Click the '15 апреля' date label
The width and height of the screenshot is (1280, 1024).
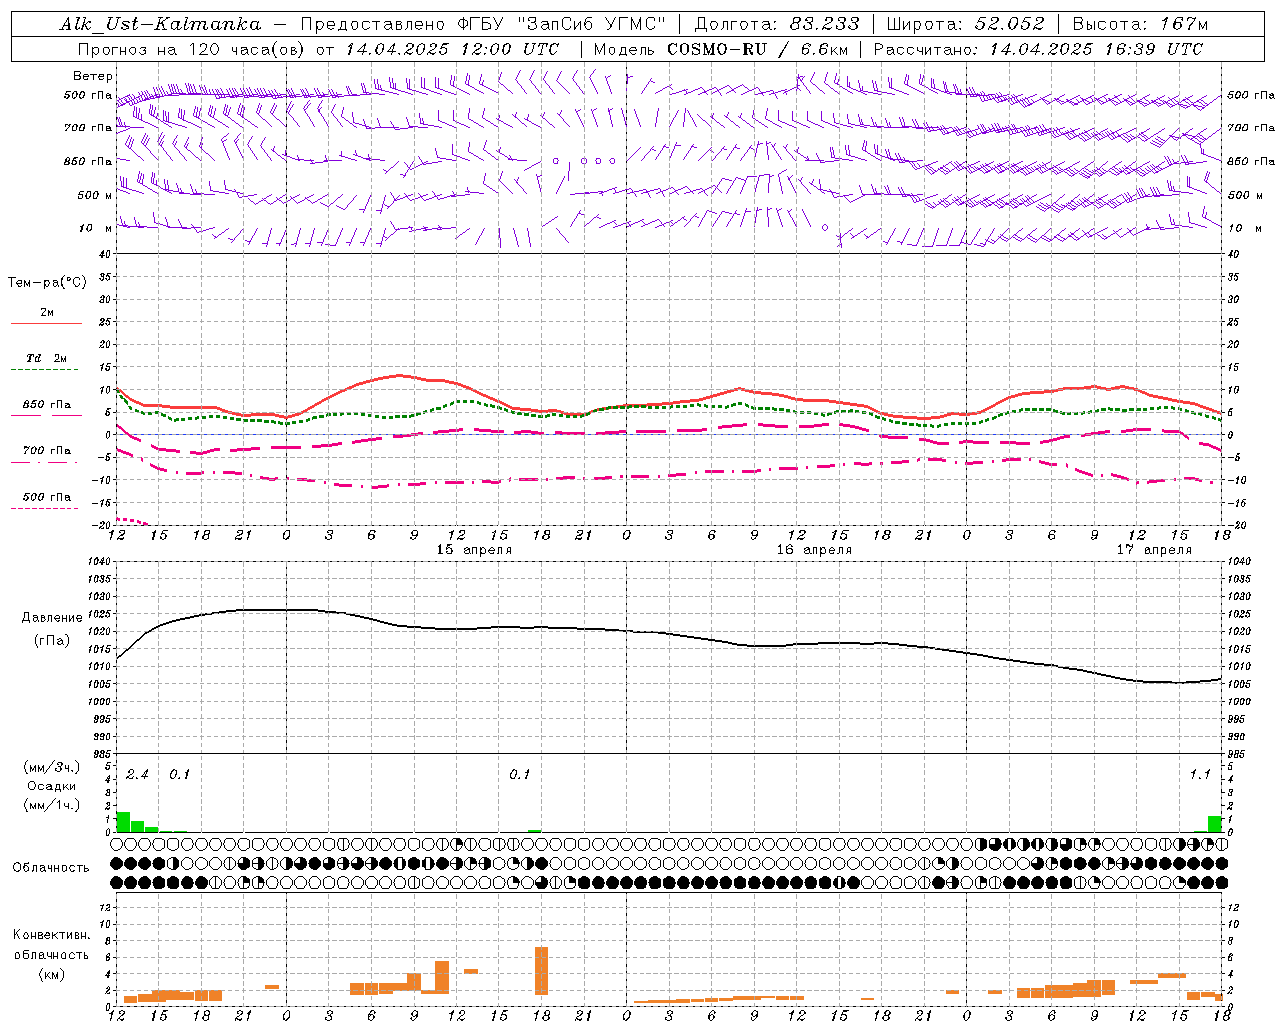pyautogui.click(x=474, y=550)
